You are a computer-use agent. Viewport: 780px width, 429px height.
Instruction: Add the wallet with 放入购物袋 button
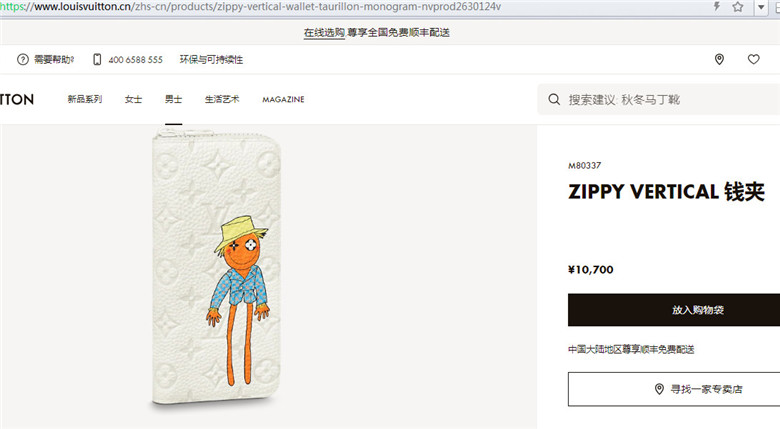[674, 310]
